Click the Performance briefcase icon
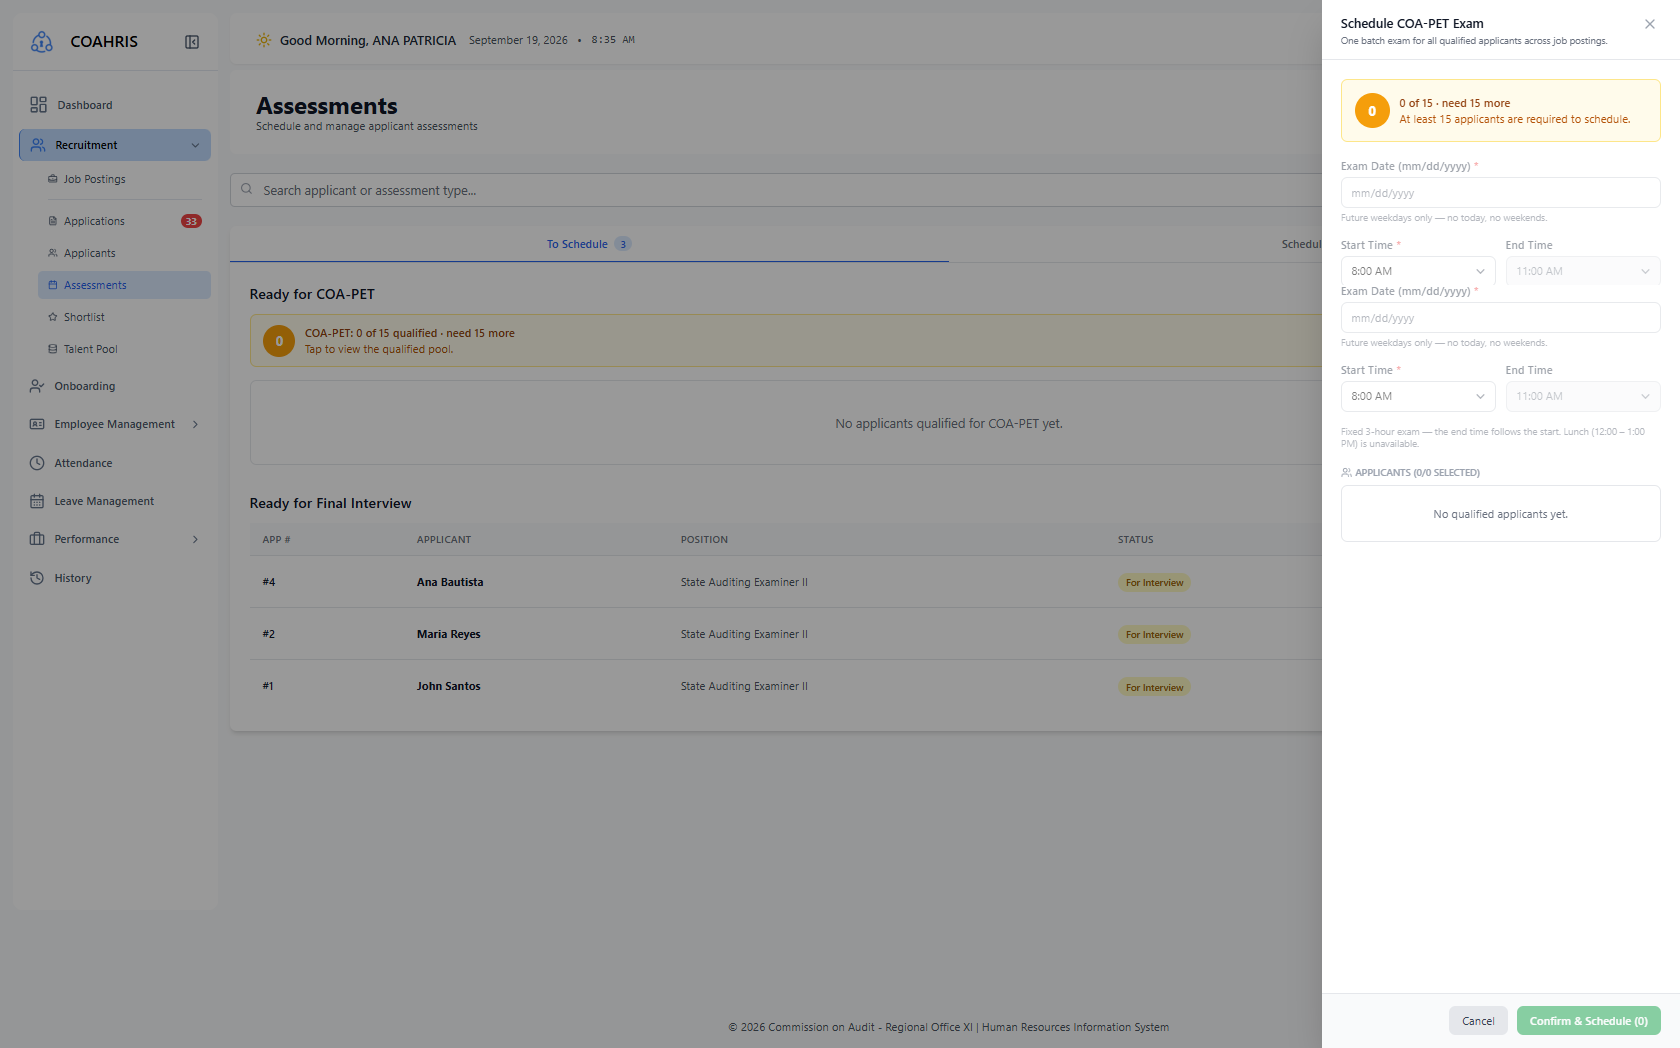This screenshot has width=1680, height=1048. (37, 539)
